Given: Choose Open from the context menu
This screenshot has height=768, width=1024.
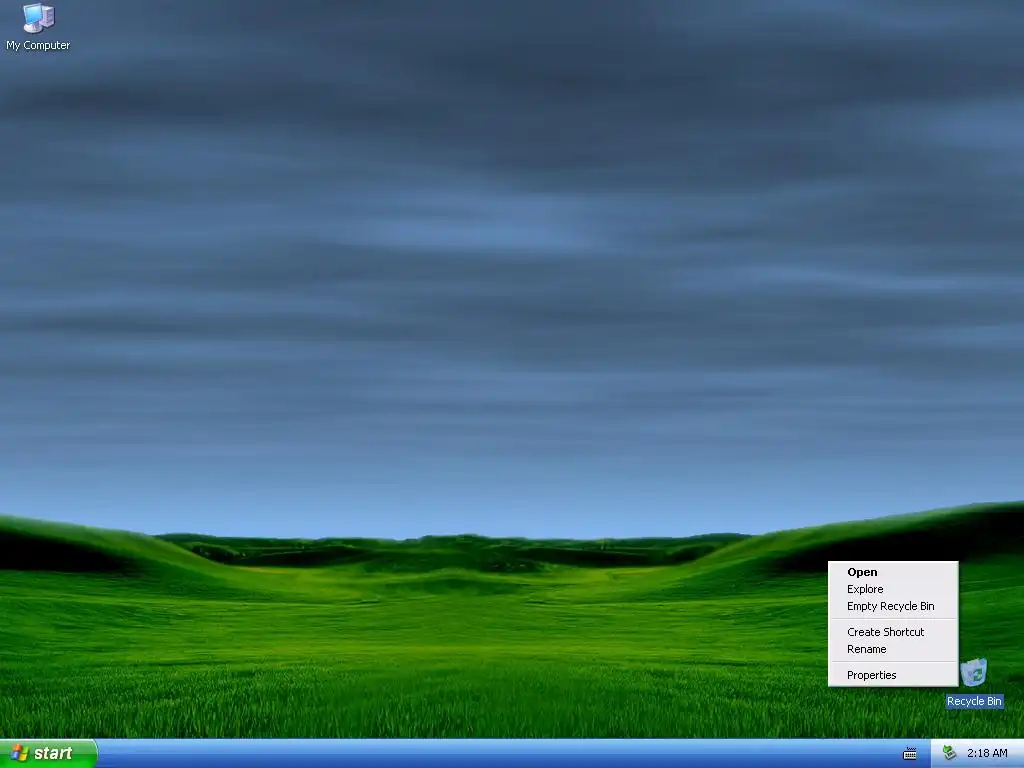Looking at the screenshot, I should 893,572.
